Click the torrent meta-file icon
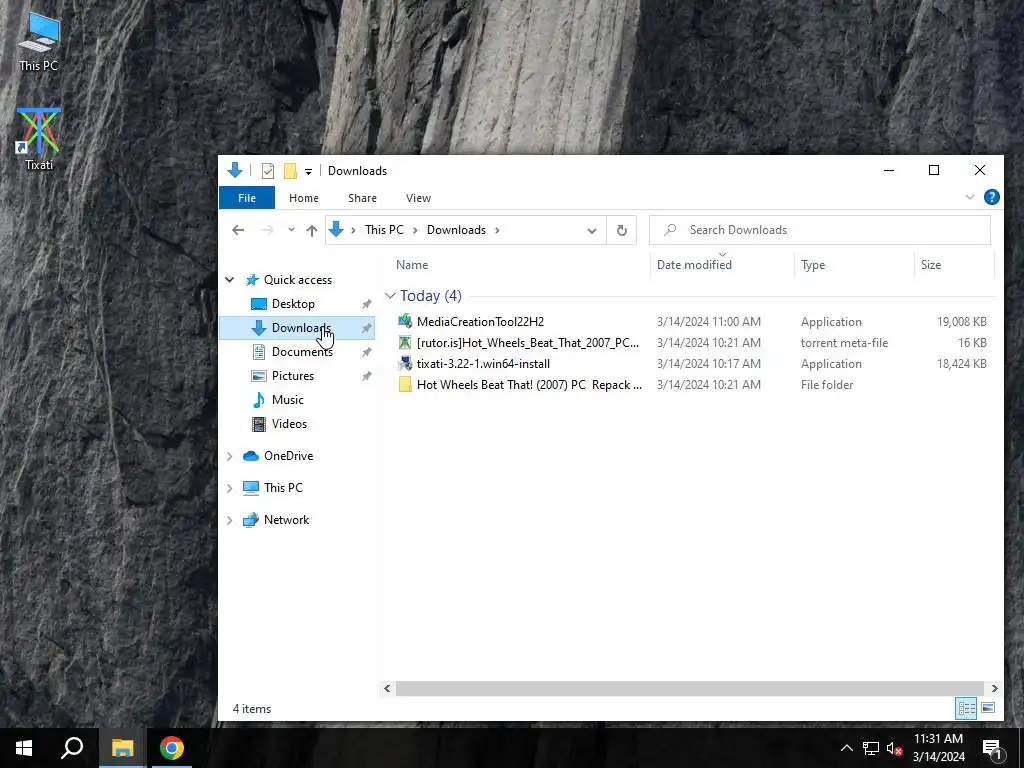The height and width of the screenshot is (768, 1024). [x=405, y=343]
